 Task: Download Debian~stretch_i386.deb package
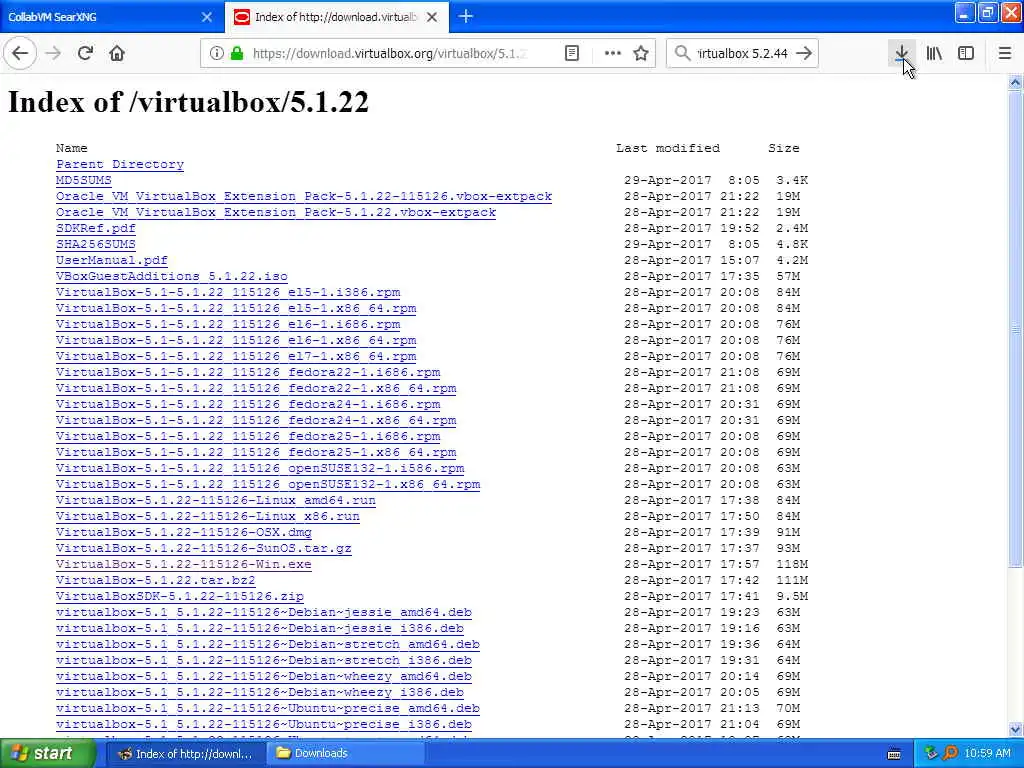tap(264, 660)
